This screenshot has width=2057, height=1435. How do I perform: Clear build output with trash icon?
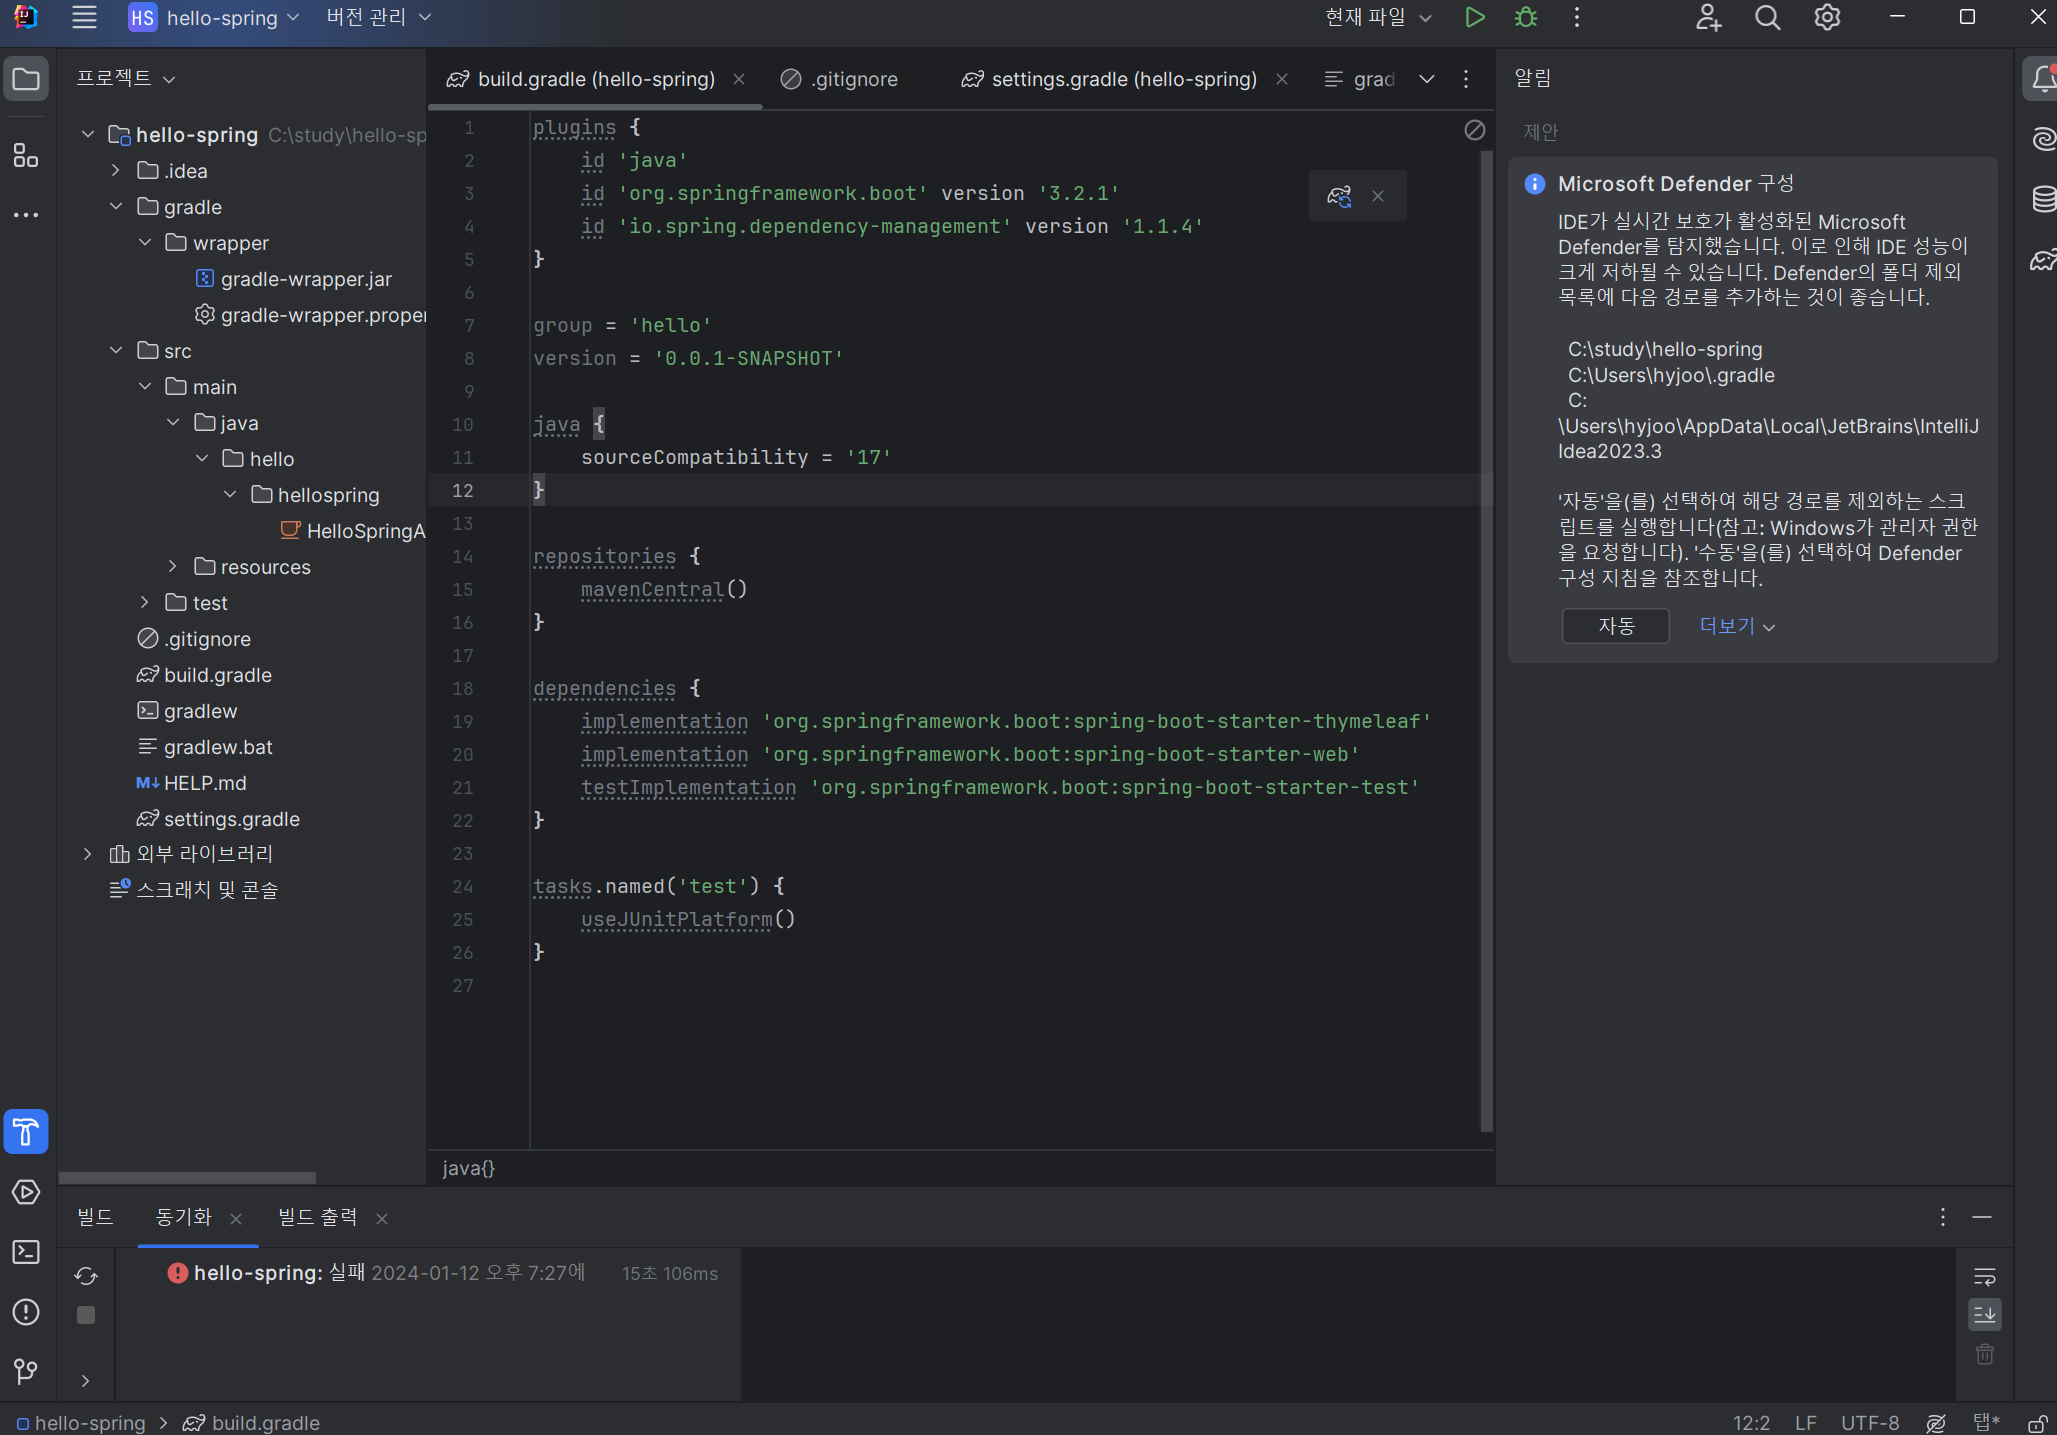pyautogui.click(x=1985, y=1354)
